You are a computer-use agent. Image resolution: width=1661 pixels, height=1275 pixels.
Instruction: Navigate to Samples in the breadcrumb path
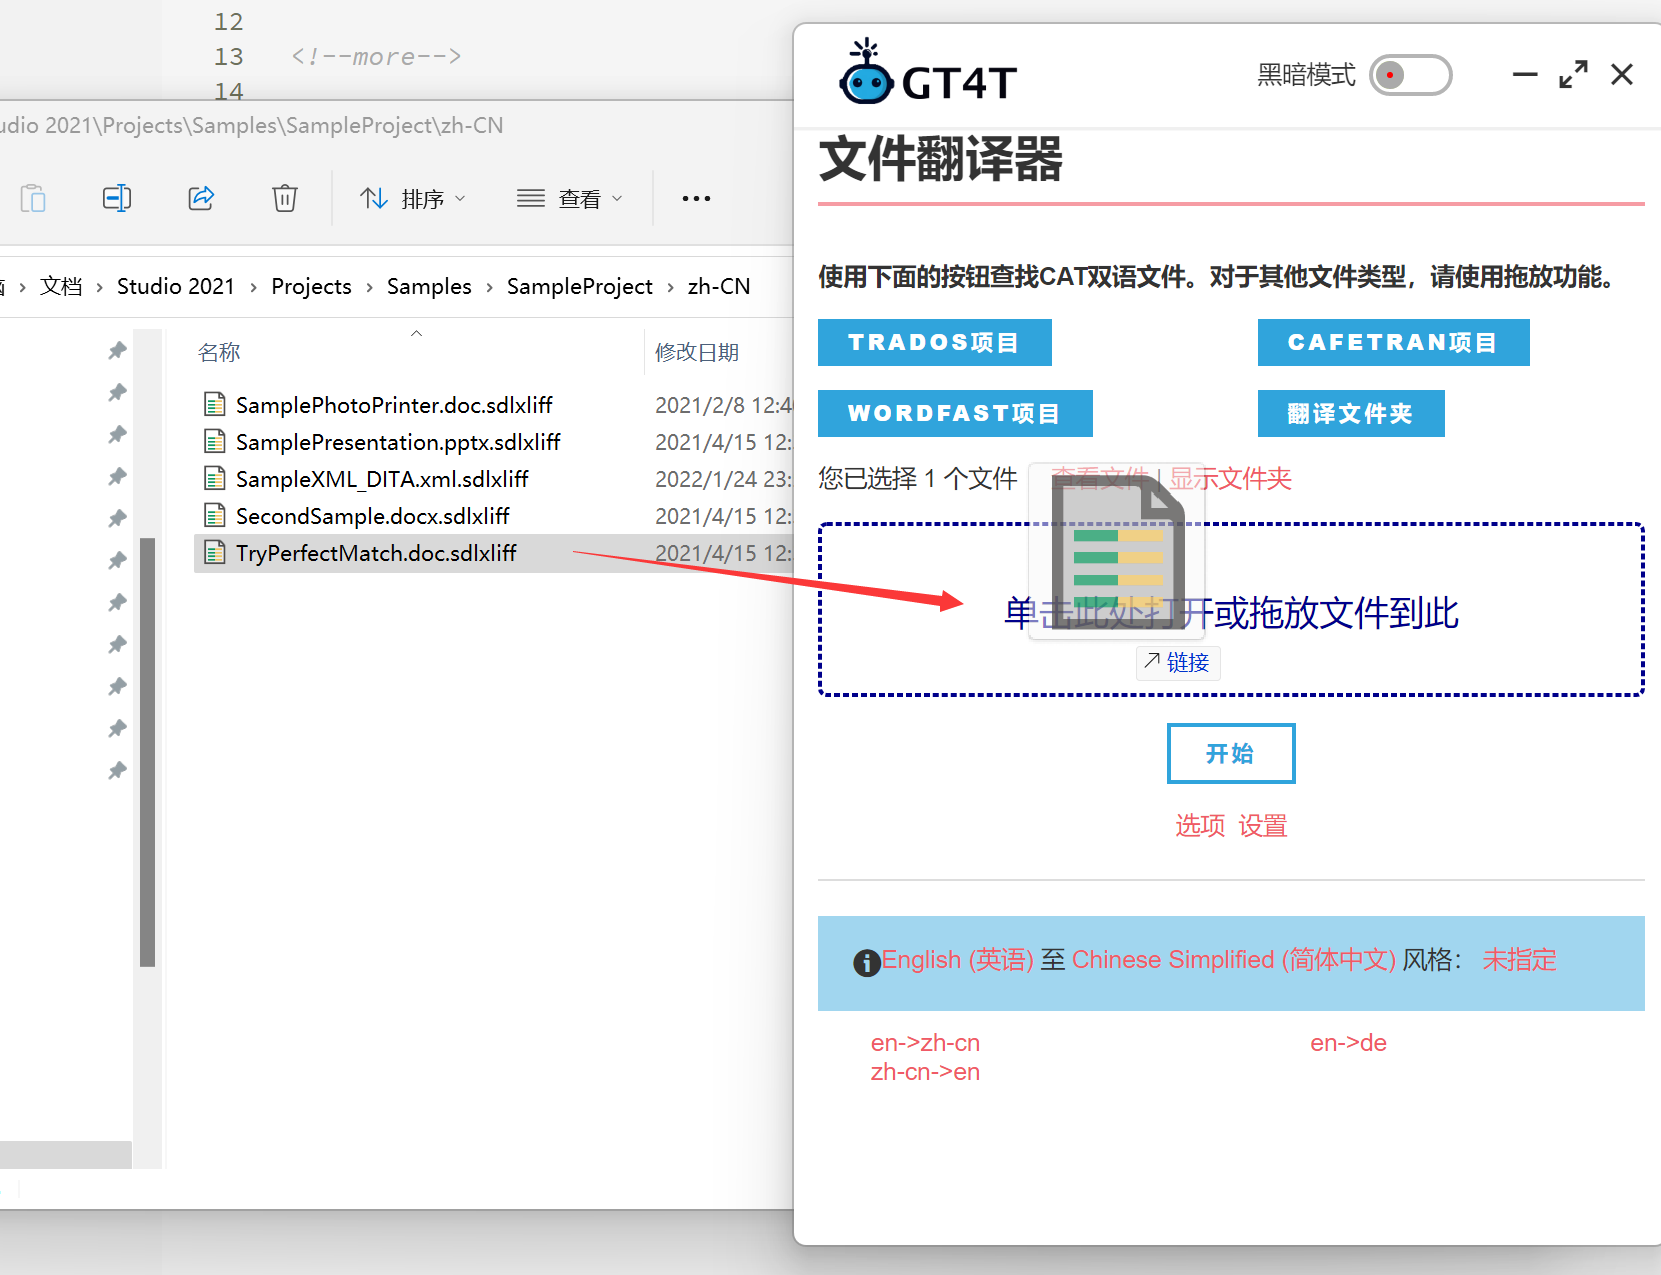click(429, 287)
